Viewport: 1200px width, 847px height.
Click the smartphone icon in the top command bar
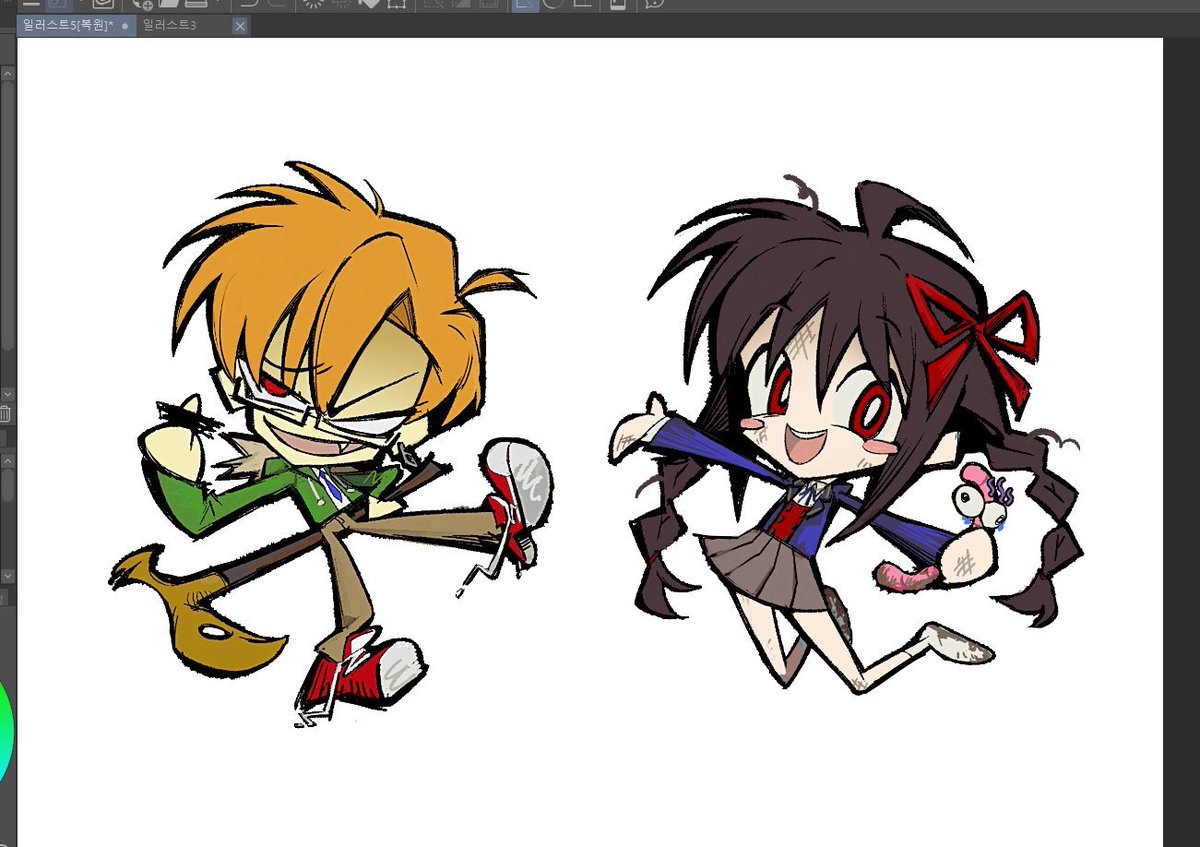point(617,4)
